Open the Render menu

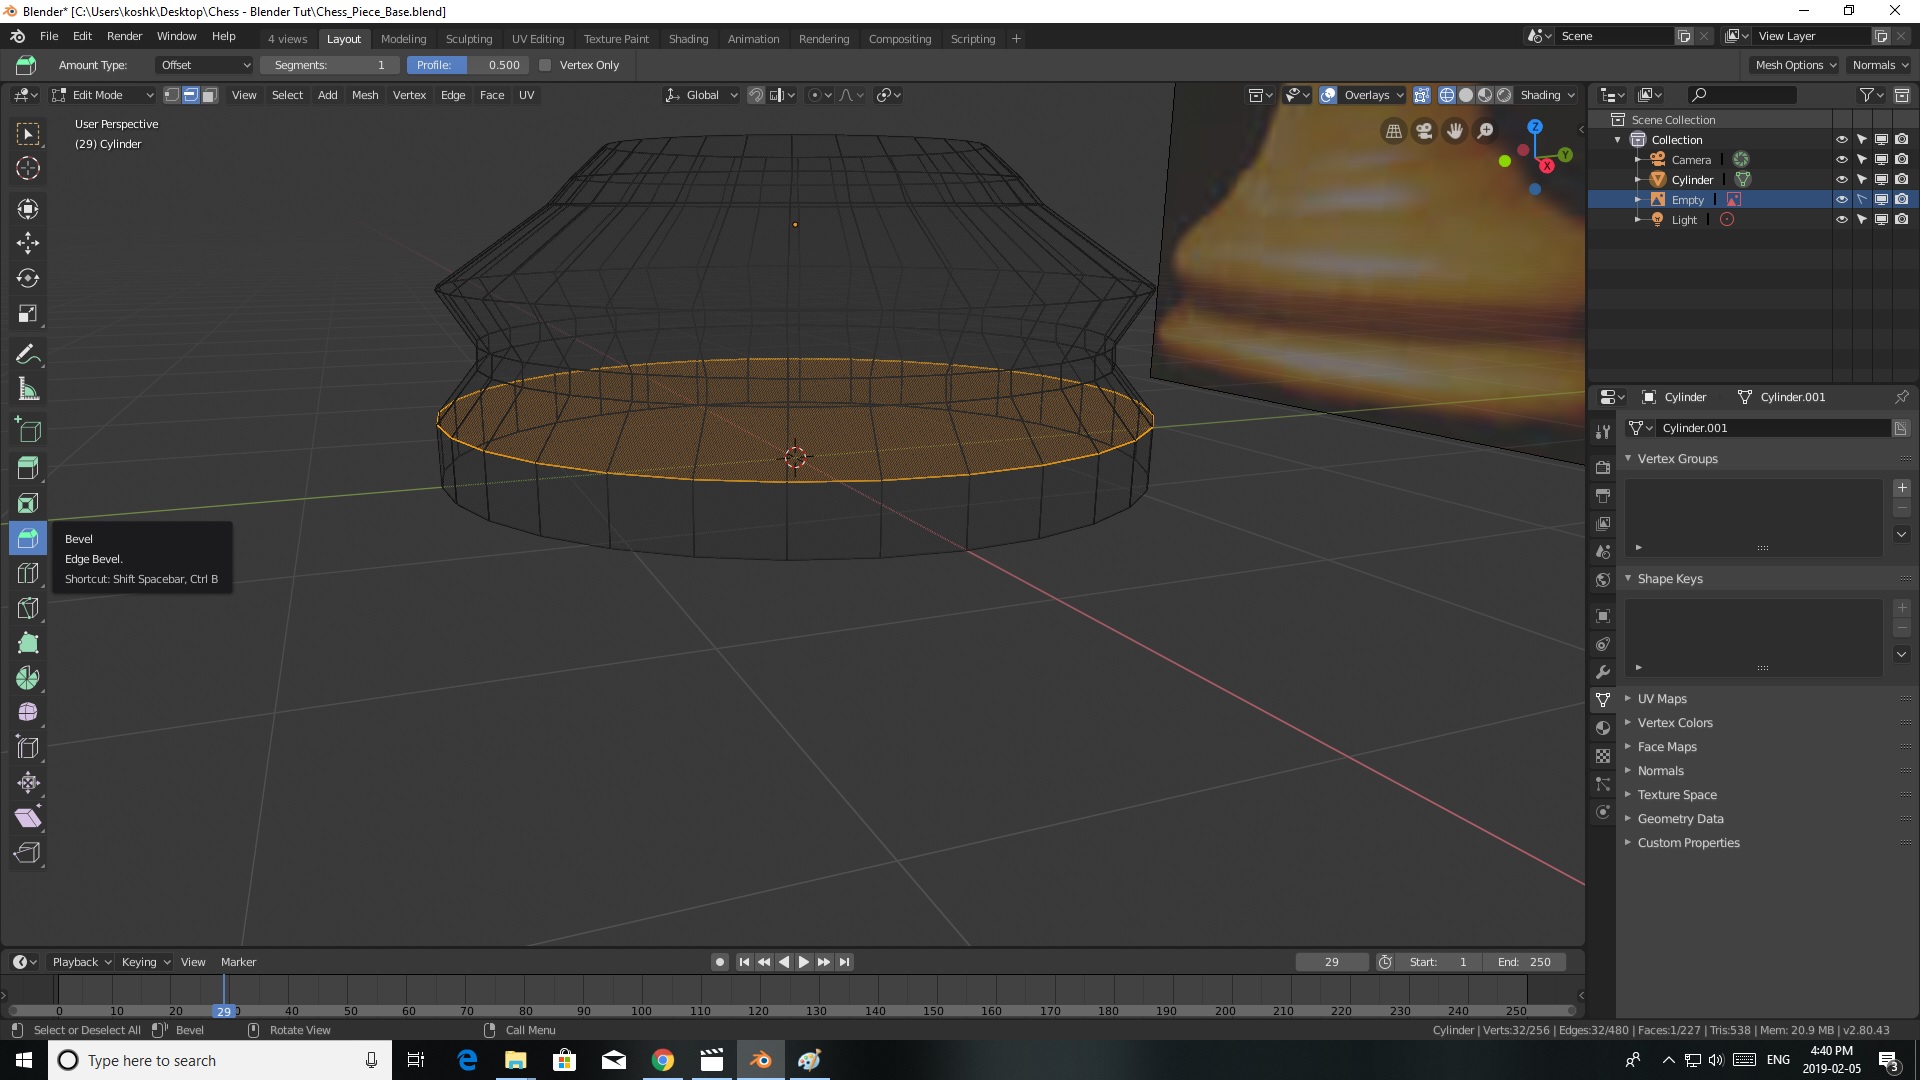(x=124, y=36)
